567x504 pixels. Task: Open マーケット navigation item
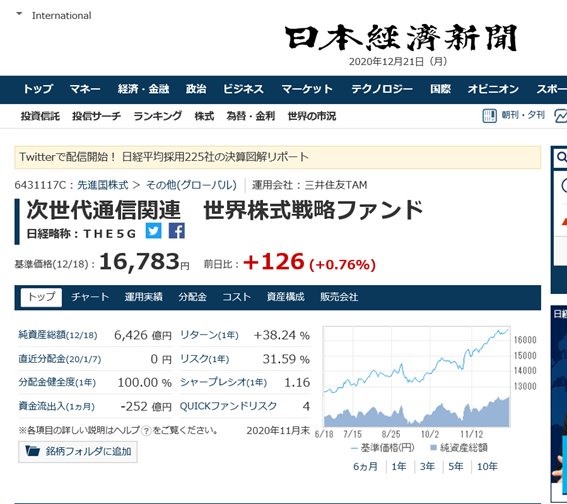click(x=307, y=89)
